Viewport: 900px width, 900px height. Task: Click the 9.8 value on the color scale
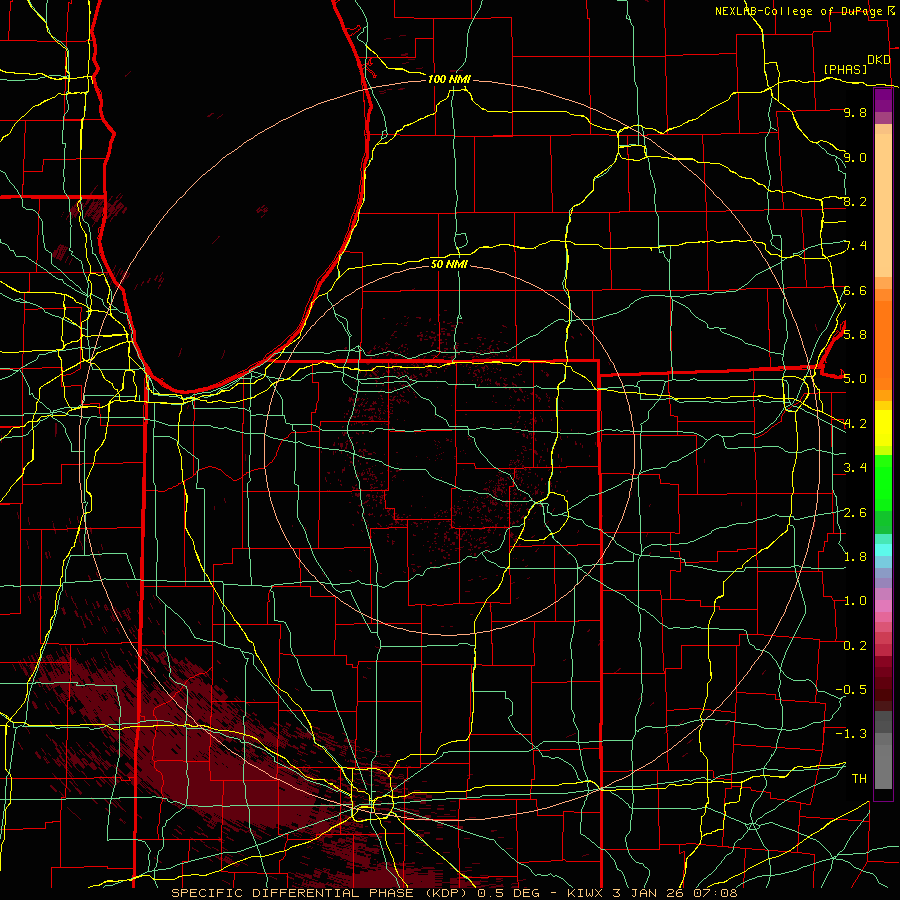(x=855, y=112)
